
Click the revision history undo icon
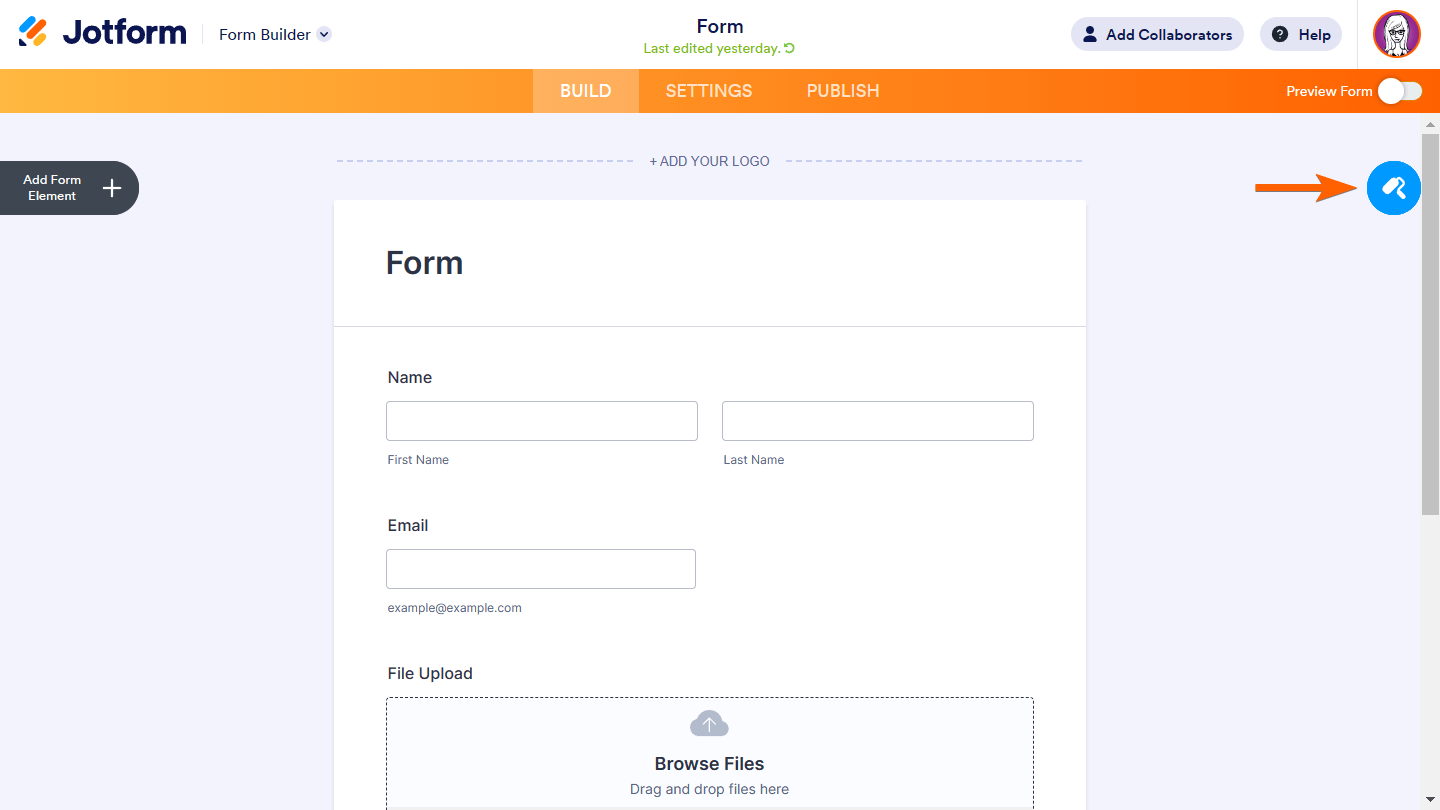[x=790, y=48]
